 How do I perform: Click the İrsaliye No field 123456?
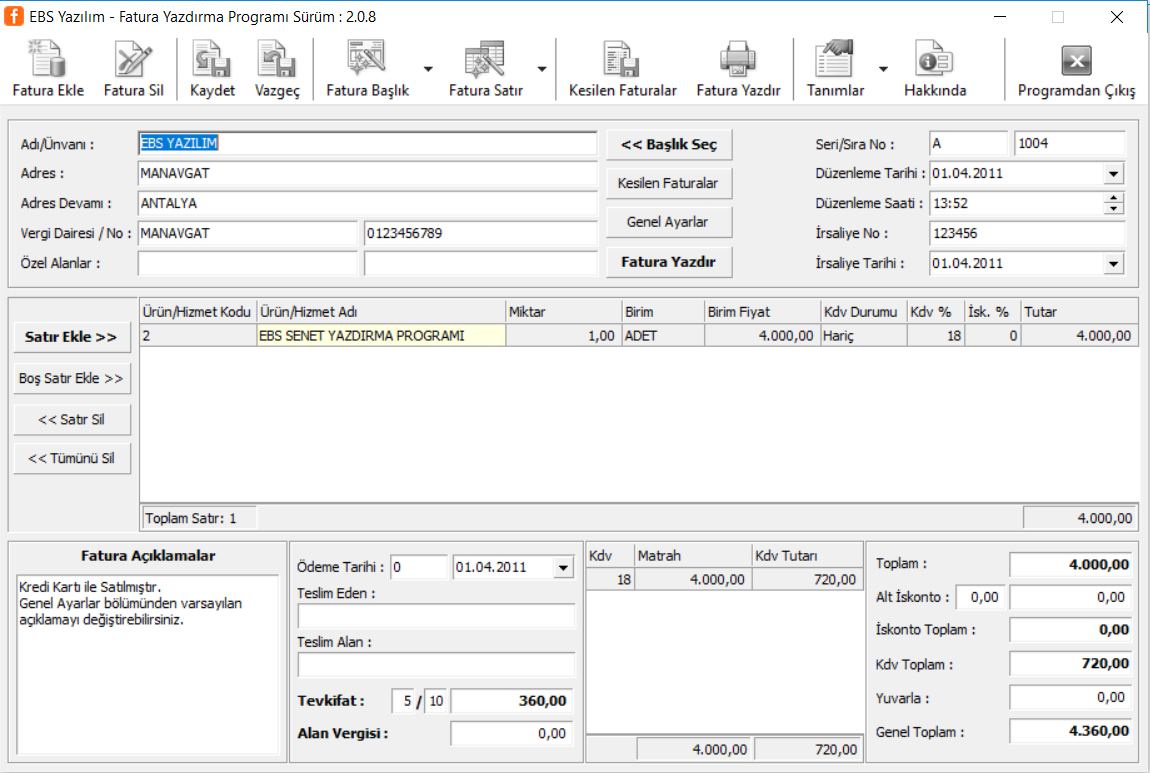[1027, 233]
